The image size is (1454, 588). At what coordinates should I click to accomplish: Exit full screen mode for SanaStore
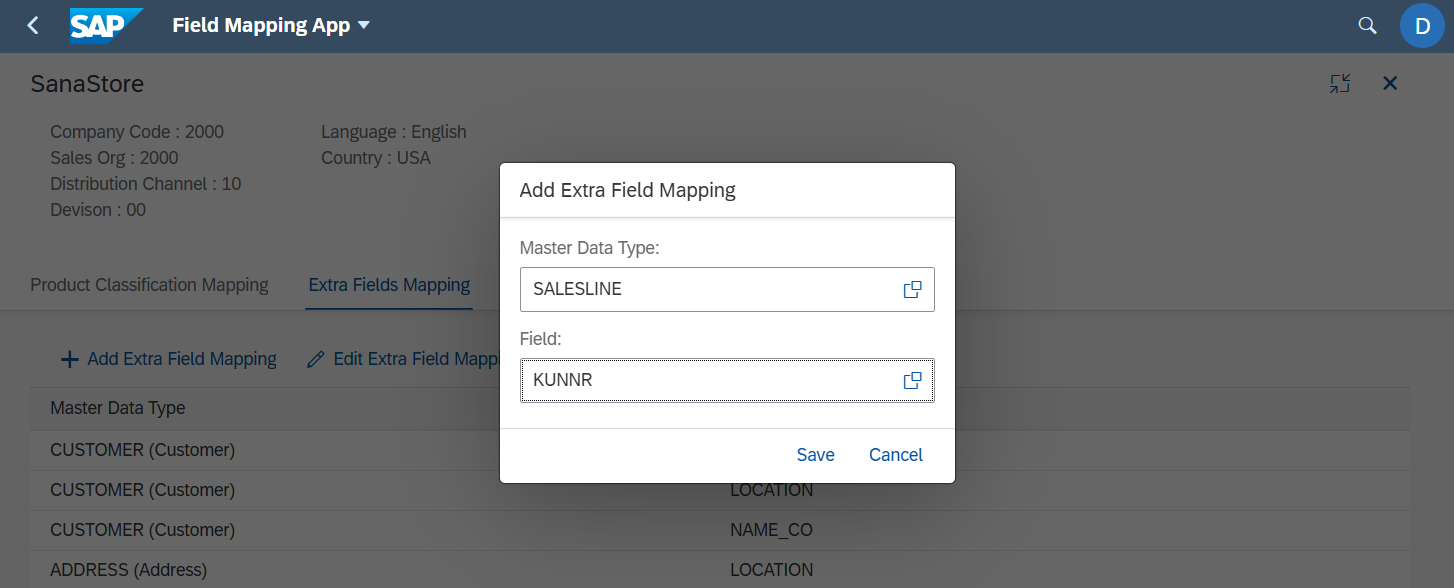click(x=1340, y=84)
